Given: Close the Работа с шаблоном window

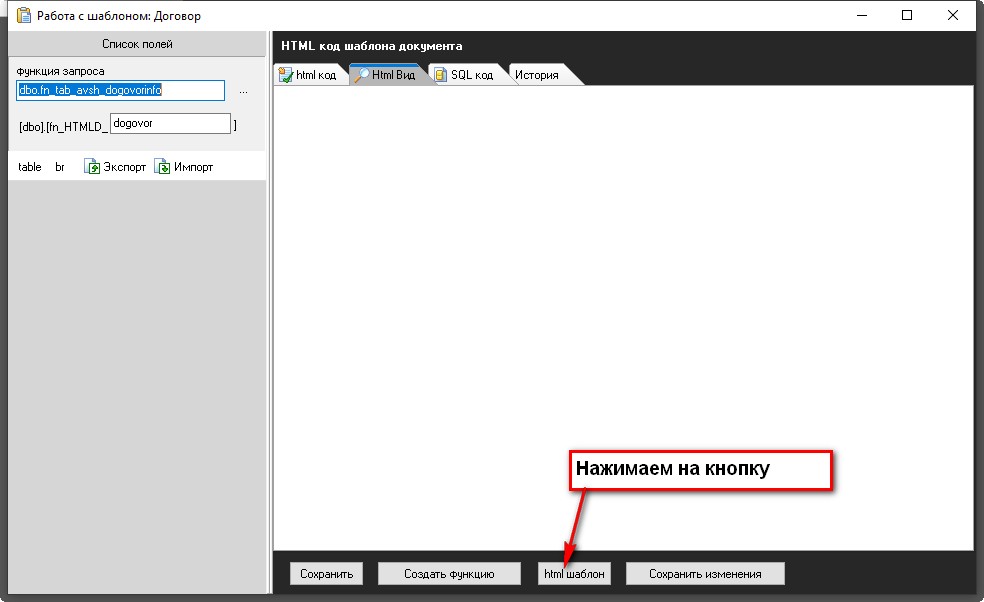Looking at the screenshot, I should [x=953, y=15].
